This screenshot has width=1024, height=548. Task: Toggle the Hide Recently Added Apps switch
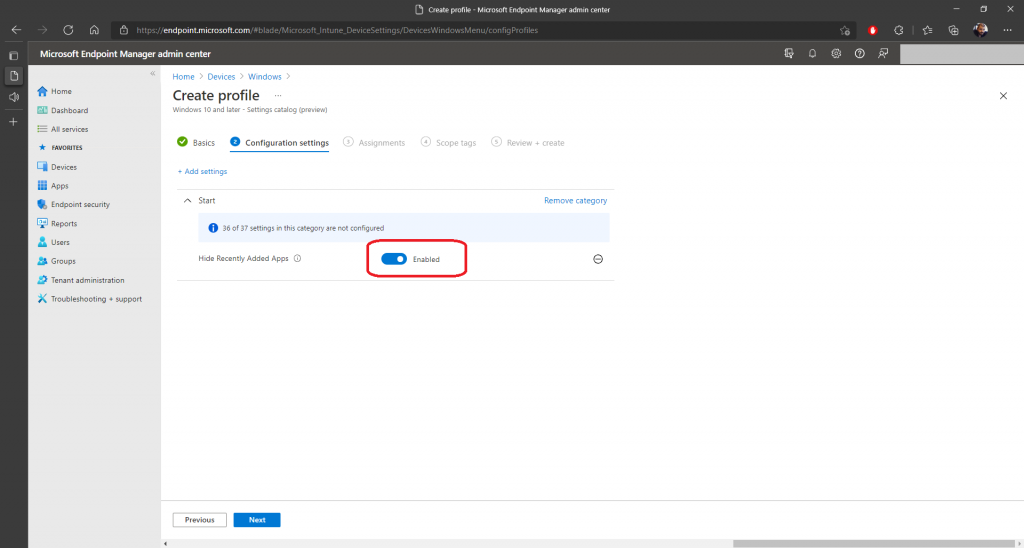pyautogui.click(x=394, y=259)
